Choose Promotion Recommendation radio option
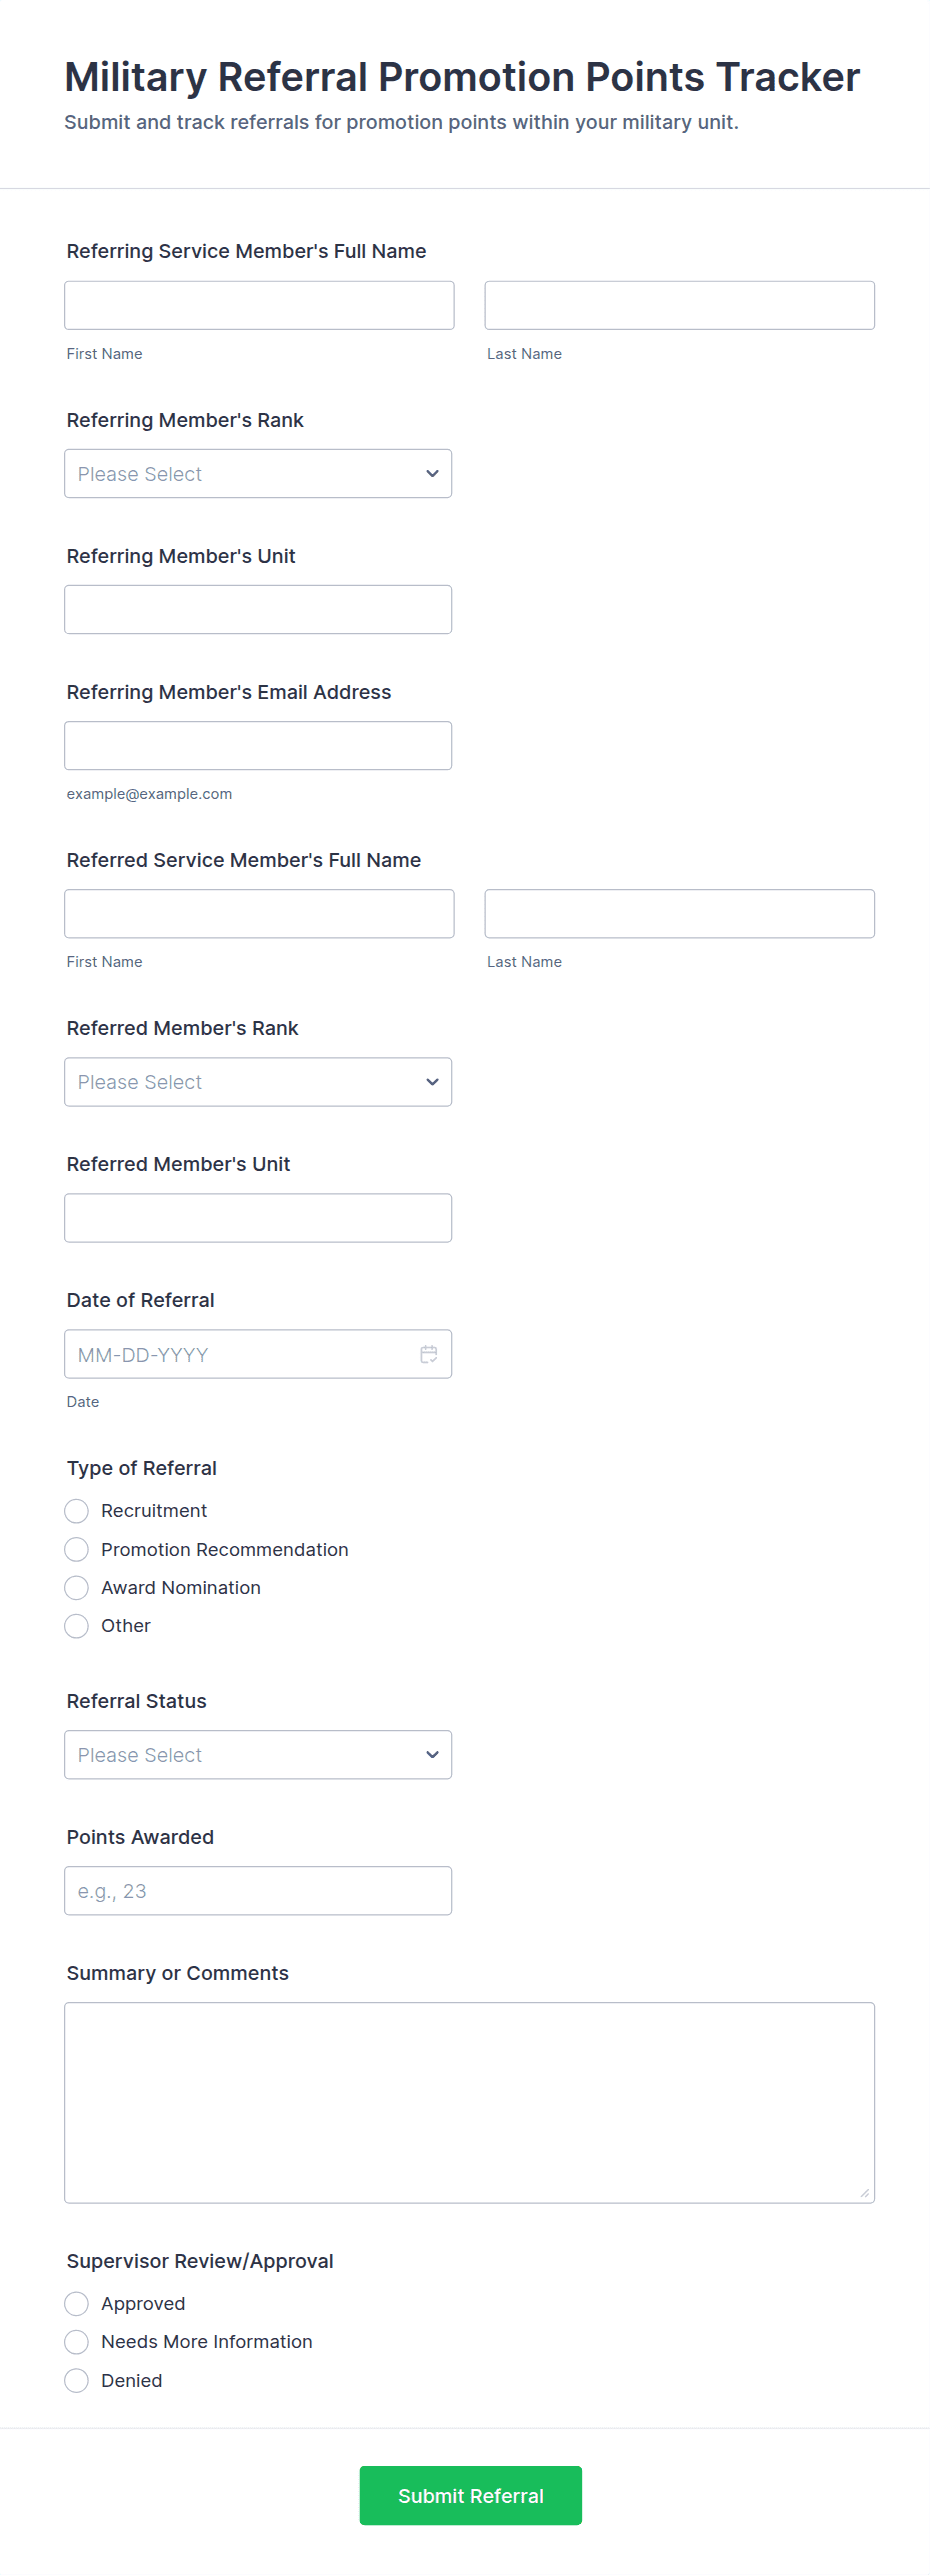This screenshot has width=930, height=2575. [77, 1550]
